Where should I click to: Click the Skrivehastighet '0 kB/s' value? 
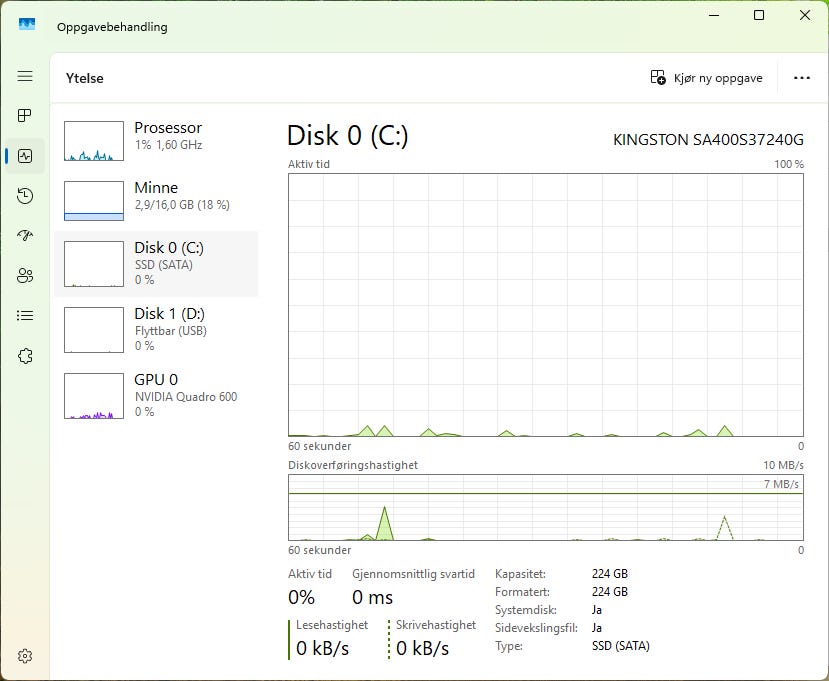(422, 648)
